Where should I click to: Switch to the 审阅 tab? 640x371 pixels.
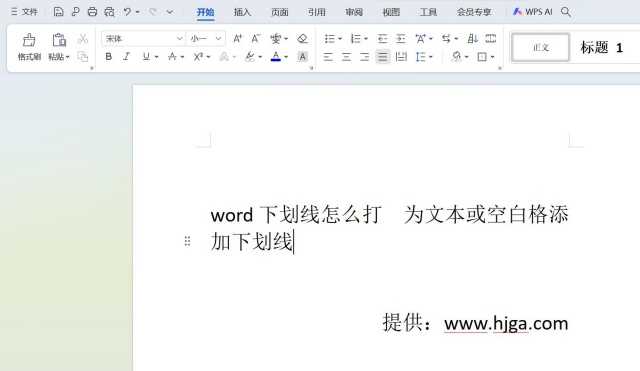(x=353, y=12)
